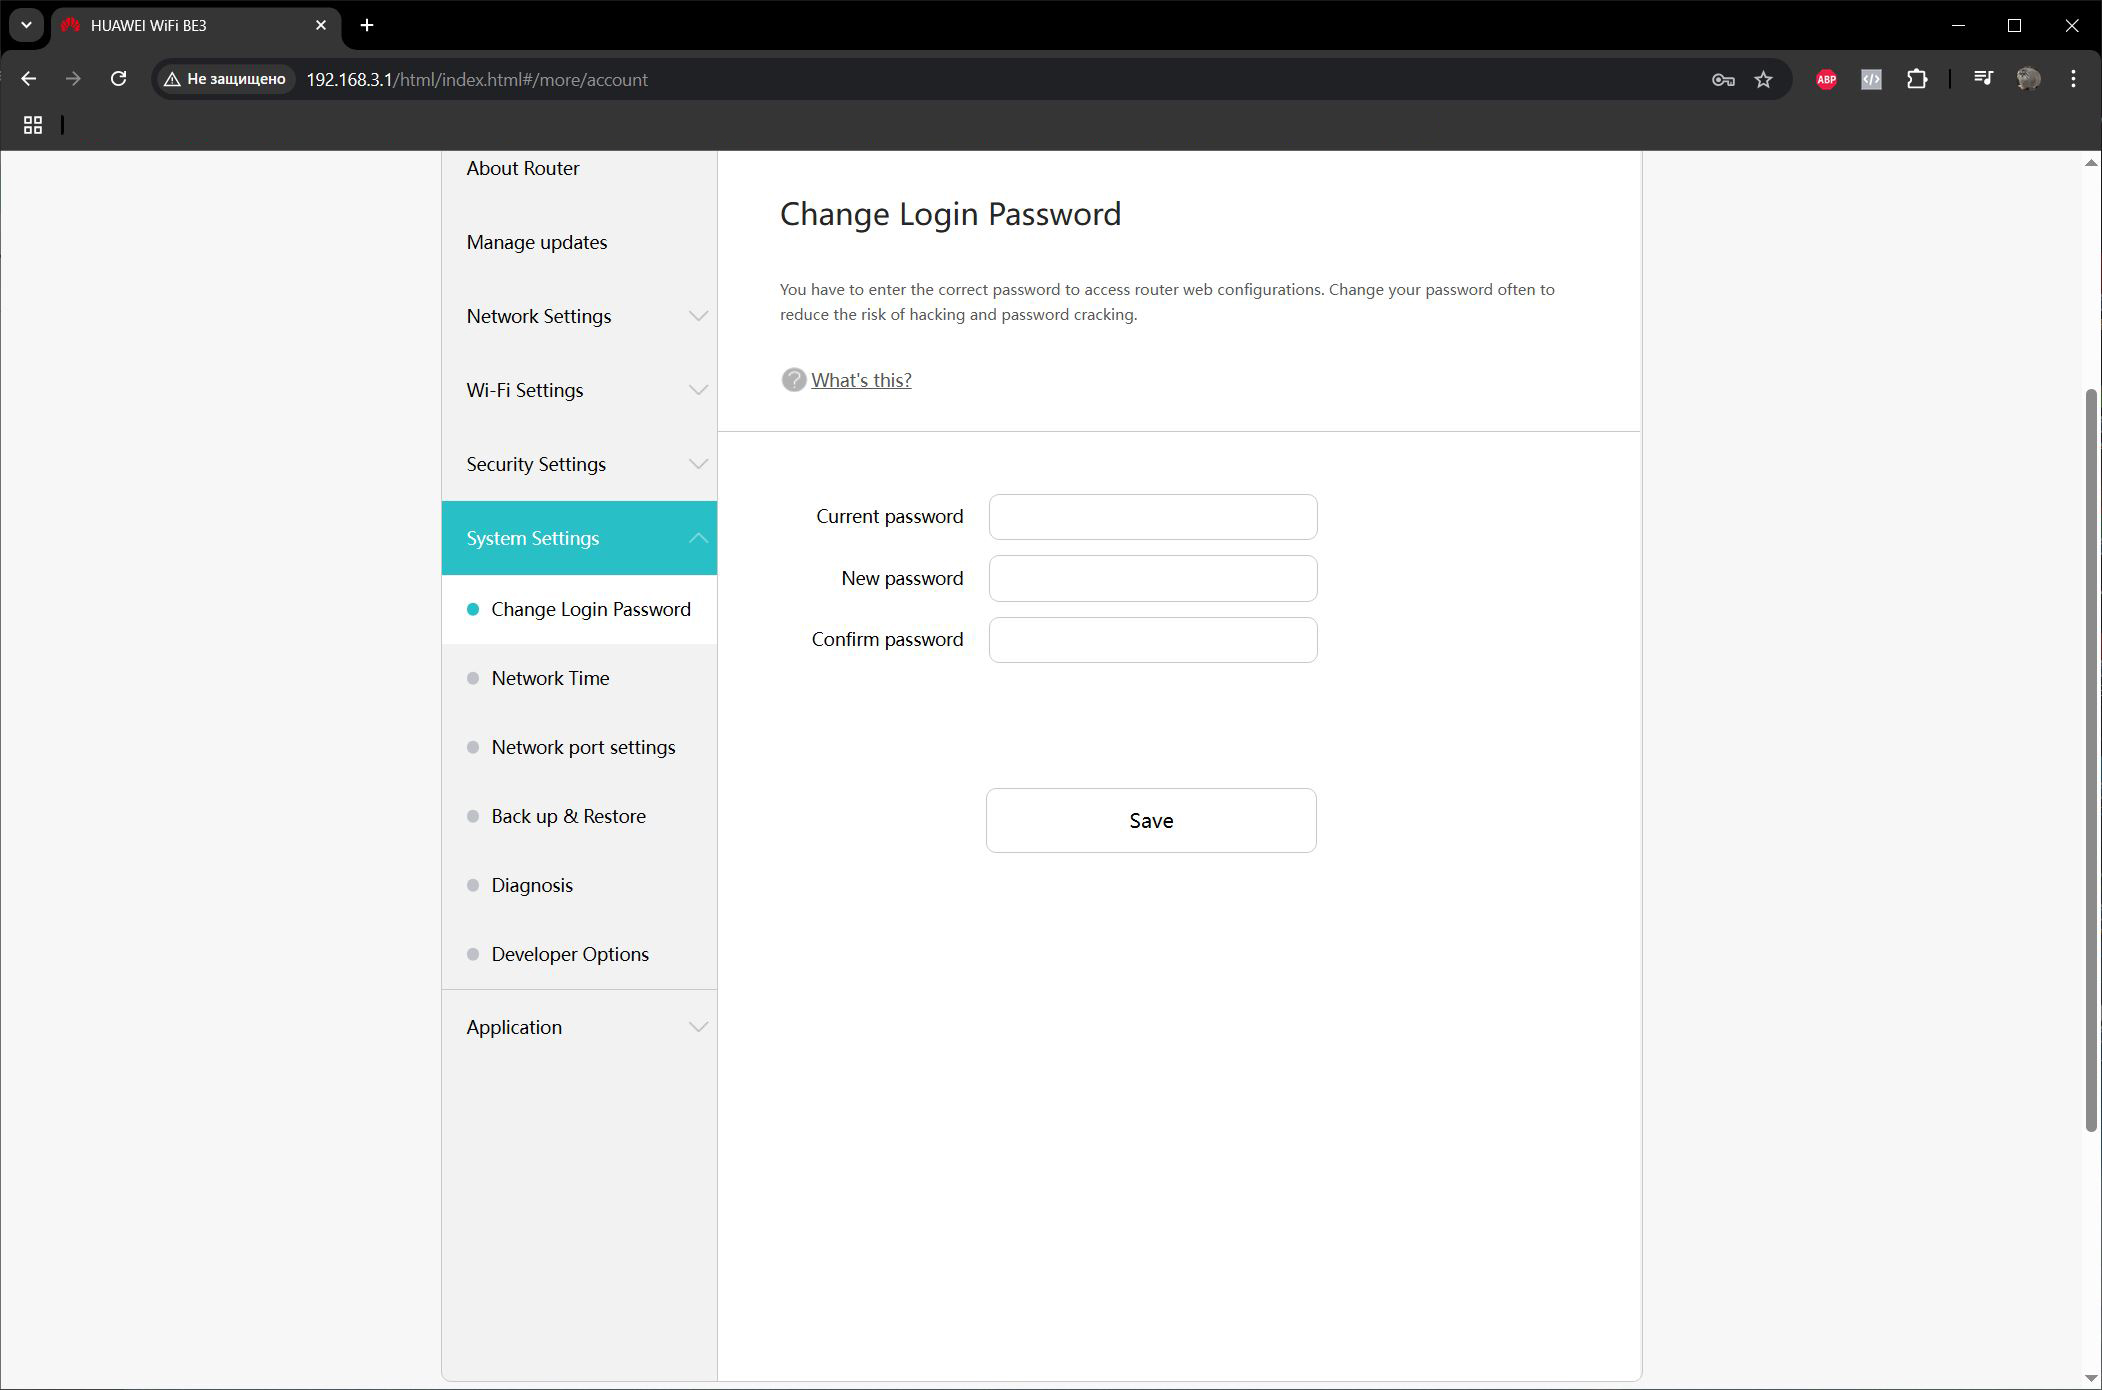Screen dimensions: 2102x1390
Task: Expand Wi-Fi Settings chevron
Action: click(698, 390)
